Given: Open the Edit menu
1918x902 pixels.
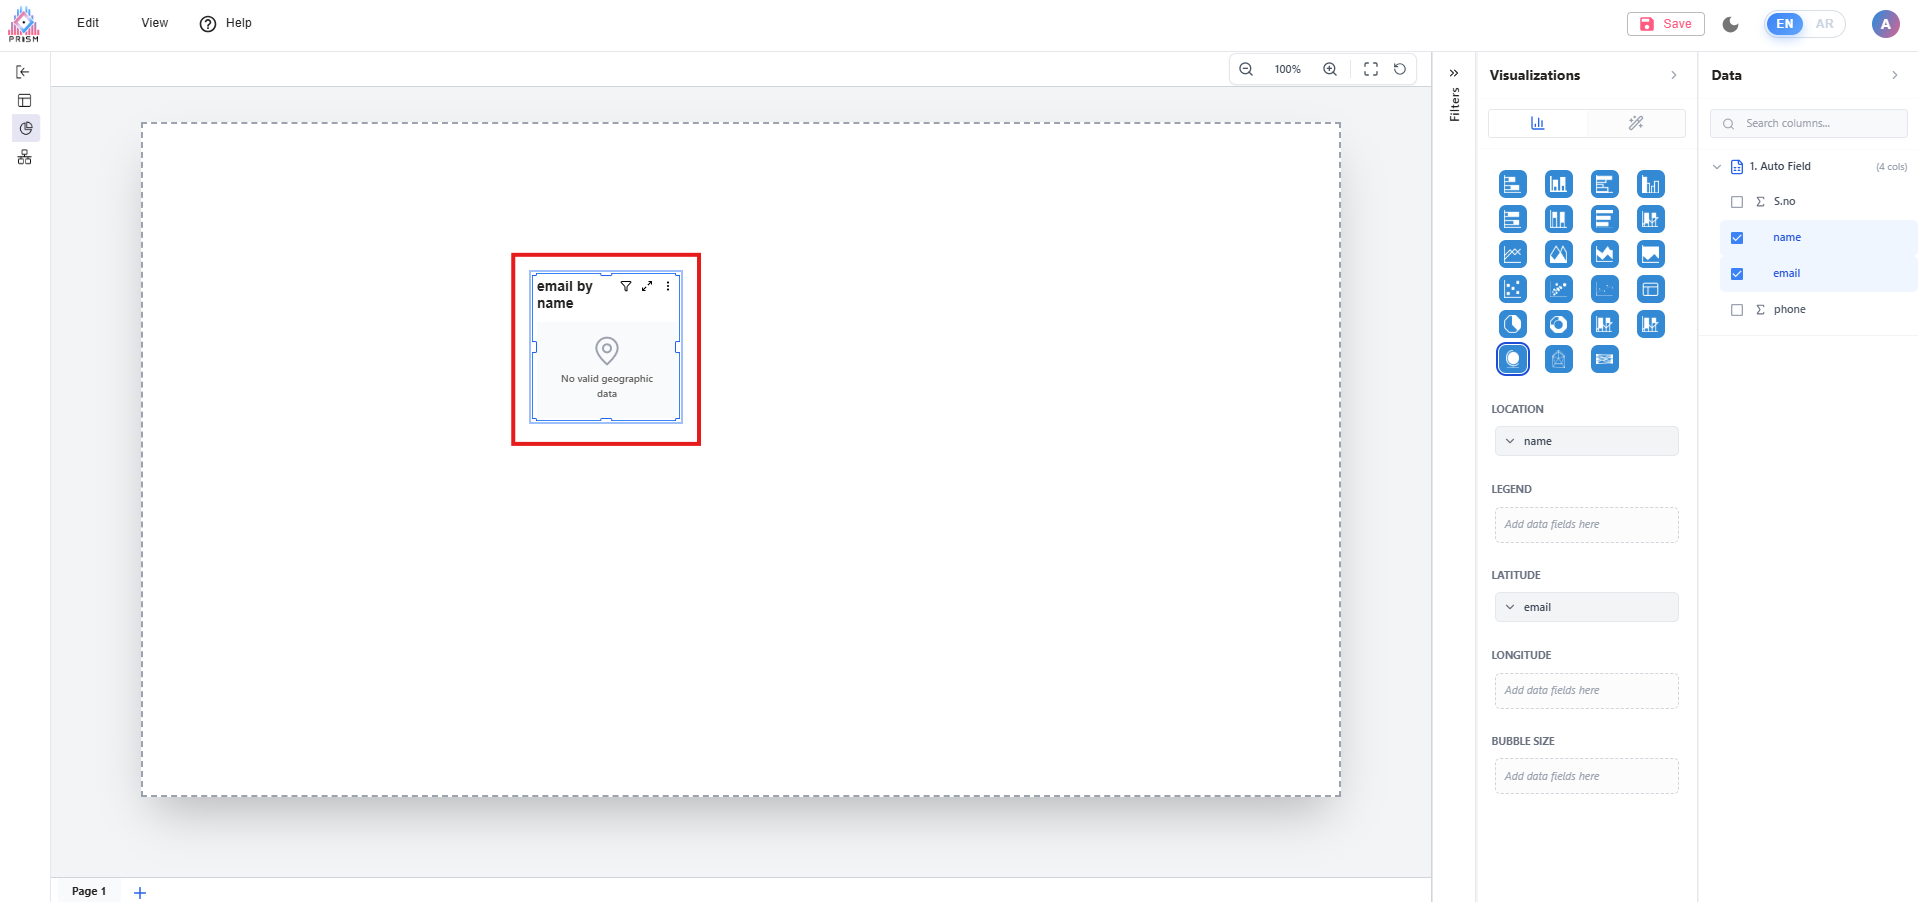Looking at the screenshot, I should (88, 23).
